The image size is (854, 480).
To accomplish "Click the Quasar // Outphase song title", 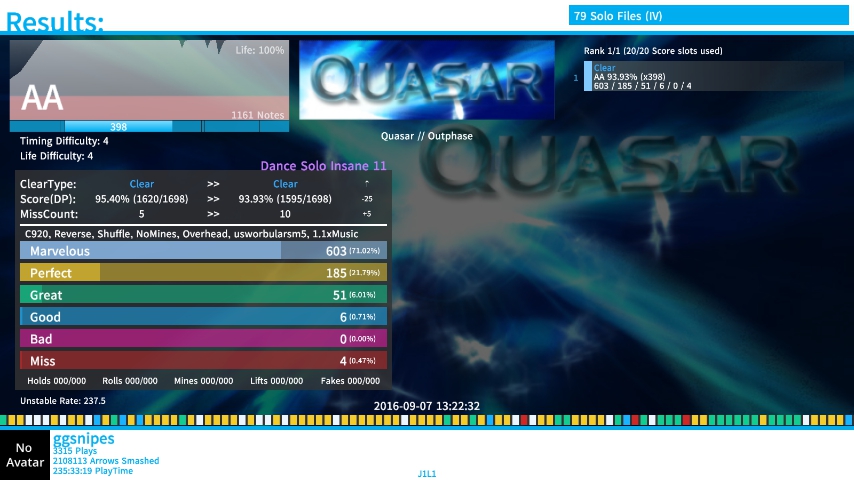I will [x=426, y=136].
